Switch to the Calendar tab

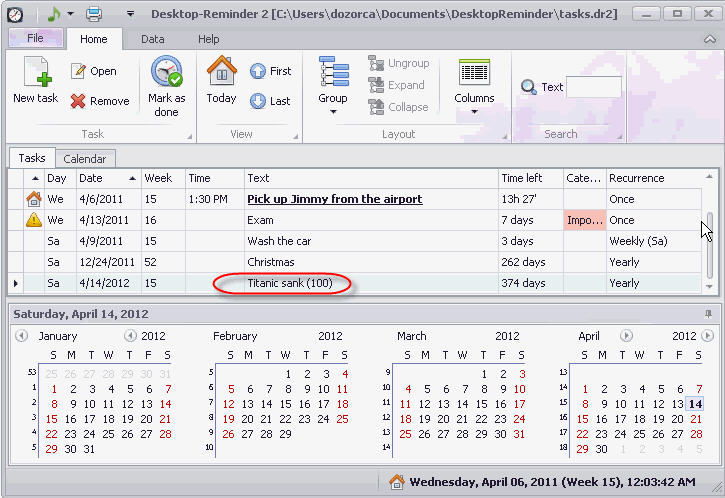click(x=85, y=159)
